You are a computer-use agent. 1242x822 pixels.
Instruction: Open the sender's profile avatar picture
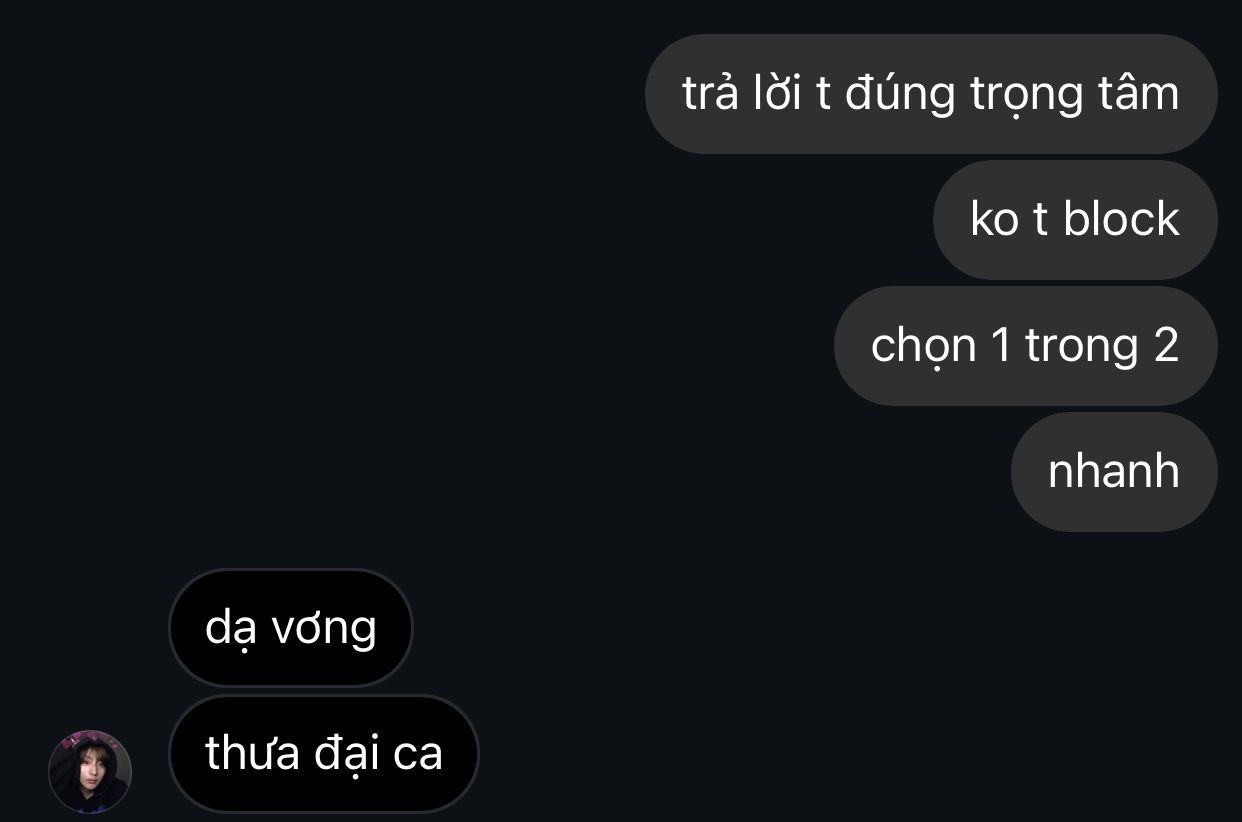pos(90,771)
